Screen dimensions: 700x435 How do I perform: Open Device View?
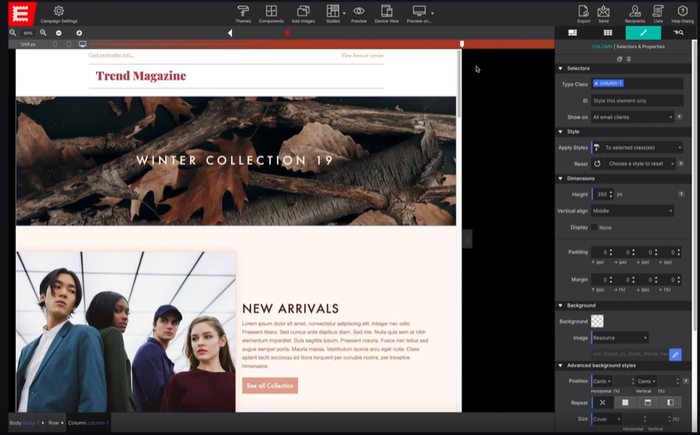pos(386,12)
